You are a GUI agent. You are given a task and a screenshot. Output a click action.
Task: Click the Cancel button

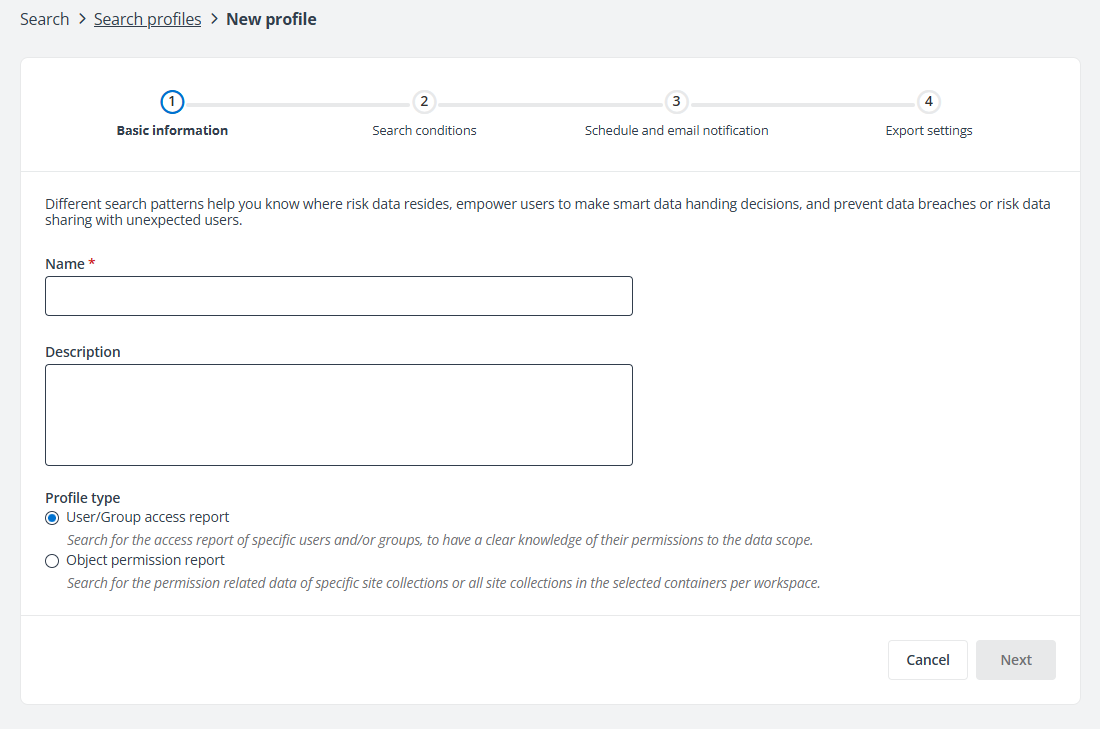pyautogui.click(x=927, y=659)
